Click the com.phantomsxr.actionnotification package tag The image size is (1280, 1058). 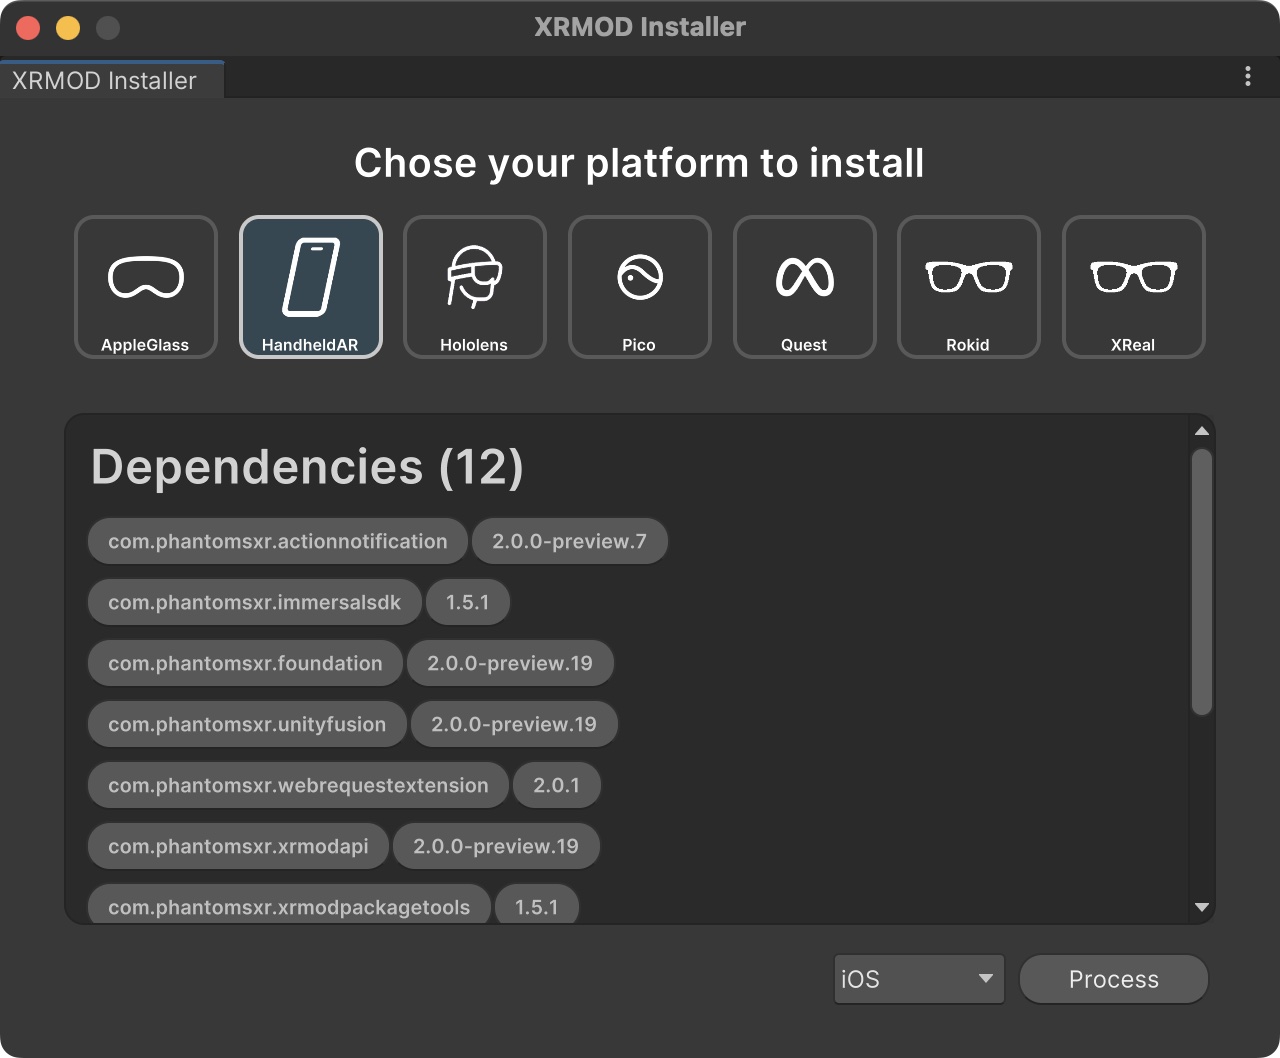coord(278,541)
